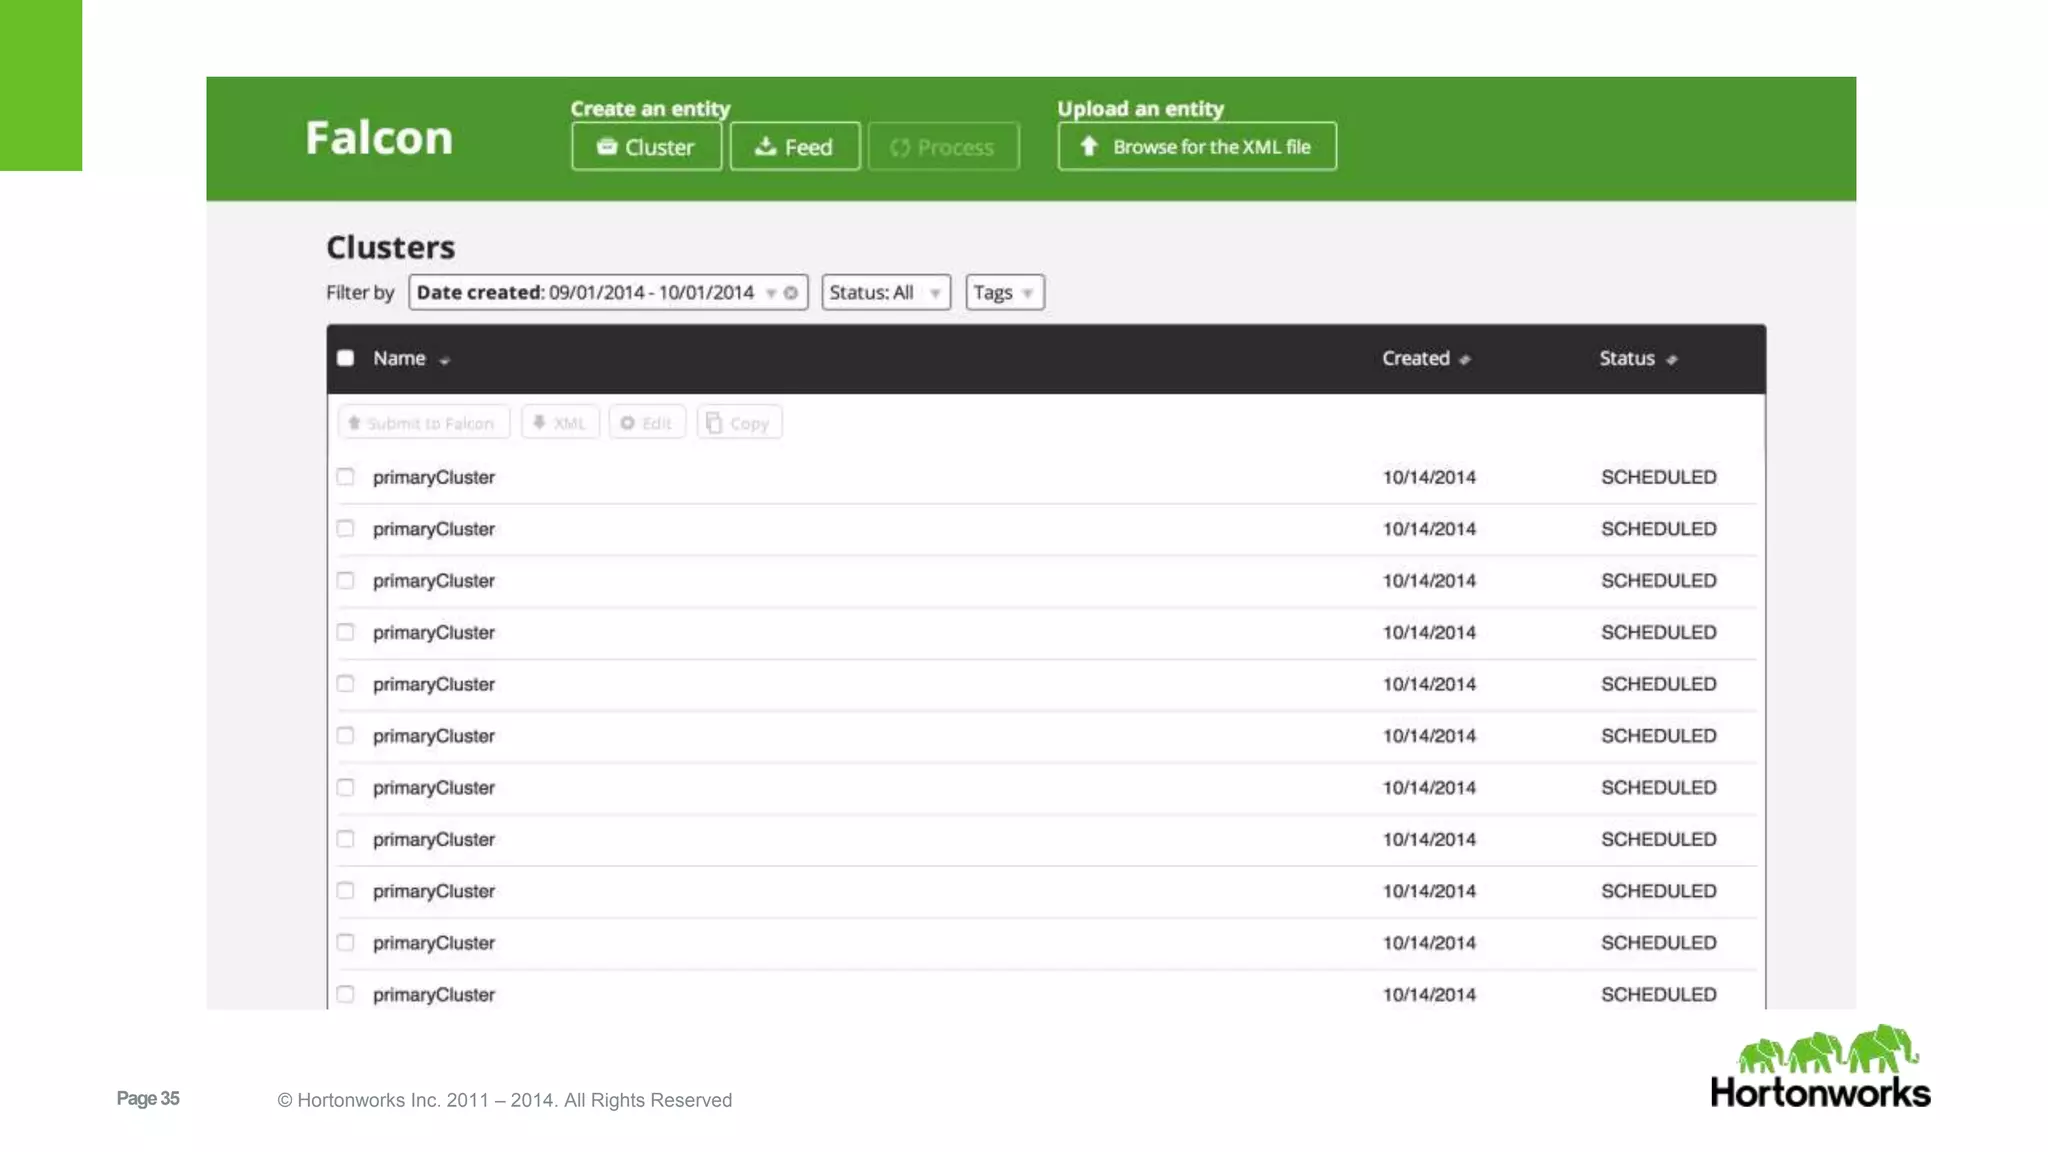
Task: Click the Copy button
Action: pyautogui.click(x=739, y=423)
